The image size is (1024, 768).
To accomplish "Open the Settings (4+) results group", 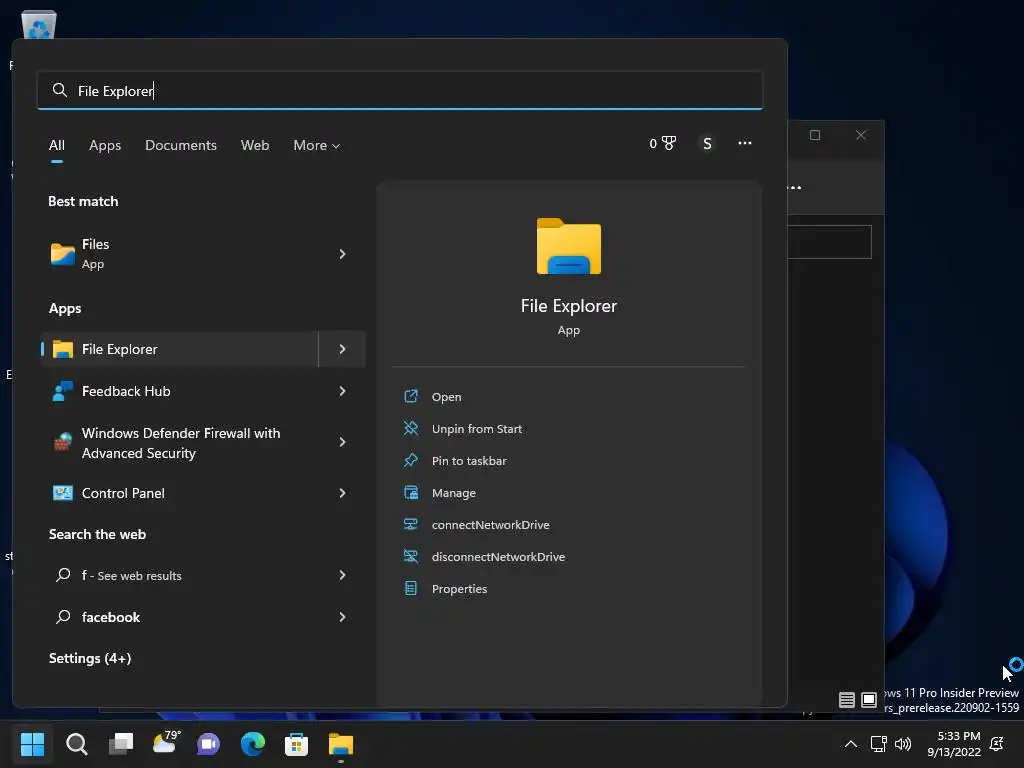I will (x=90, y=658).
